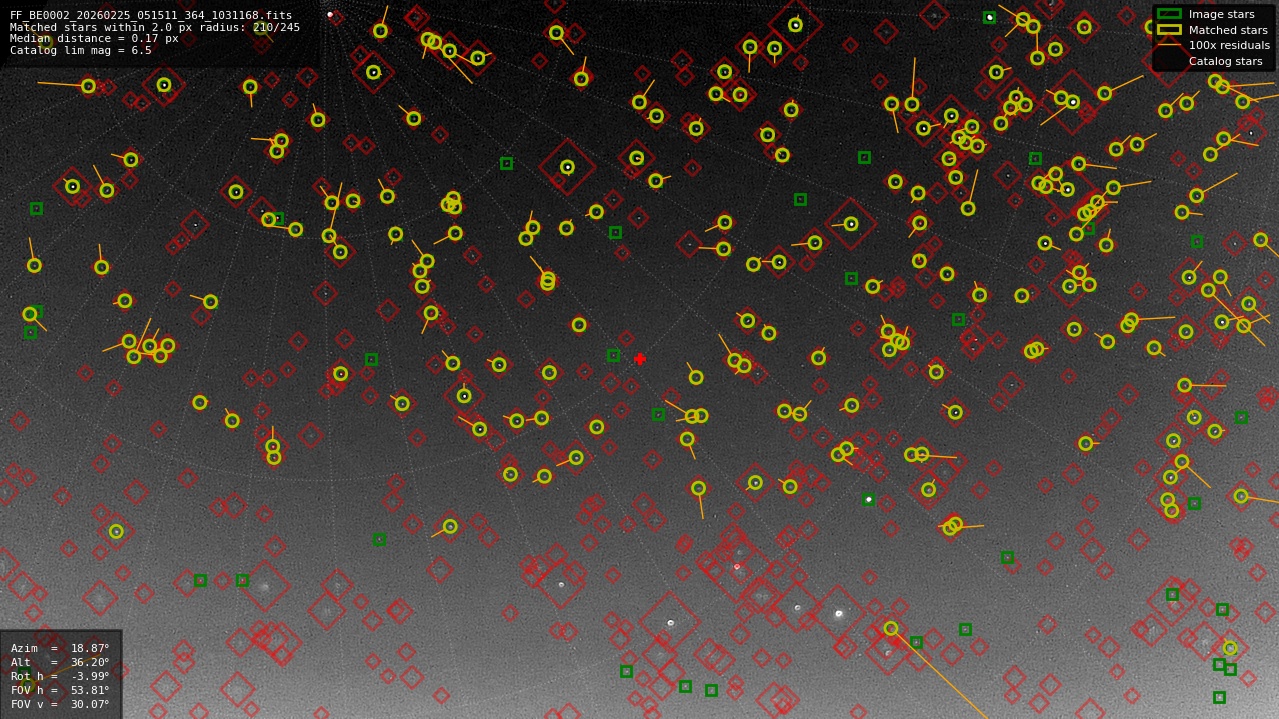
Task: Click the red cross center marker
Action: tap(640, 359)
